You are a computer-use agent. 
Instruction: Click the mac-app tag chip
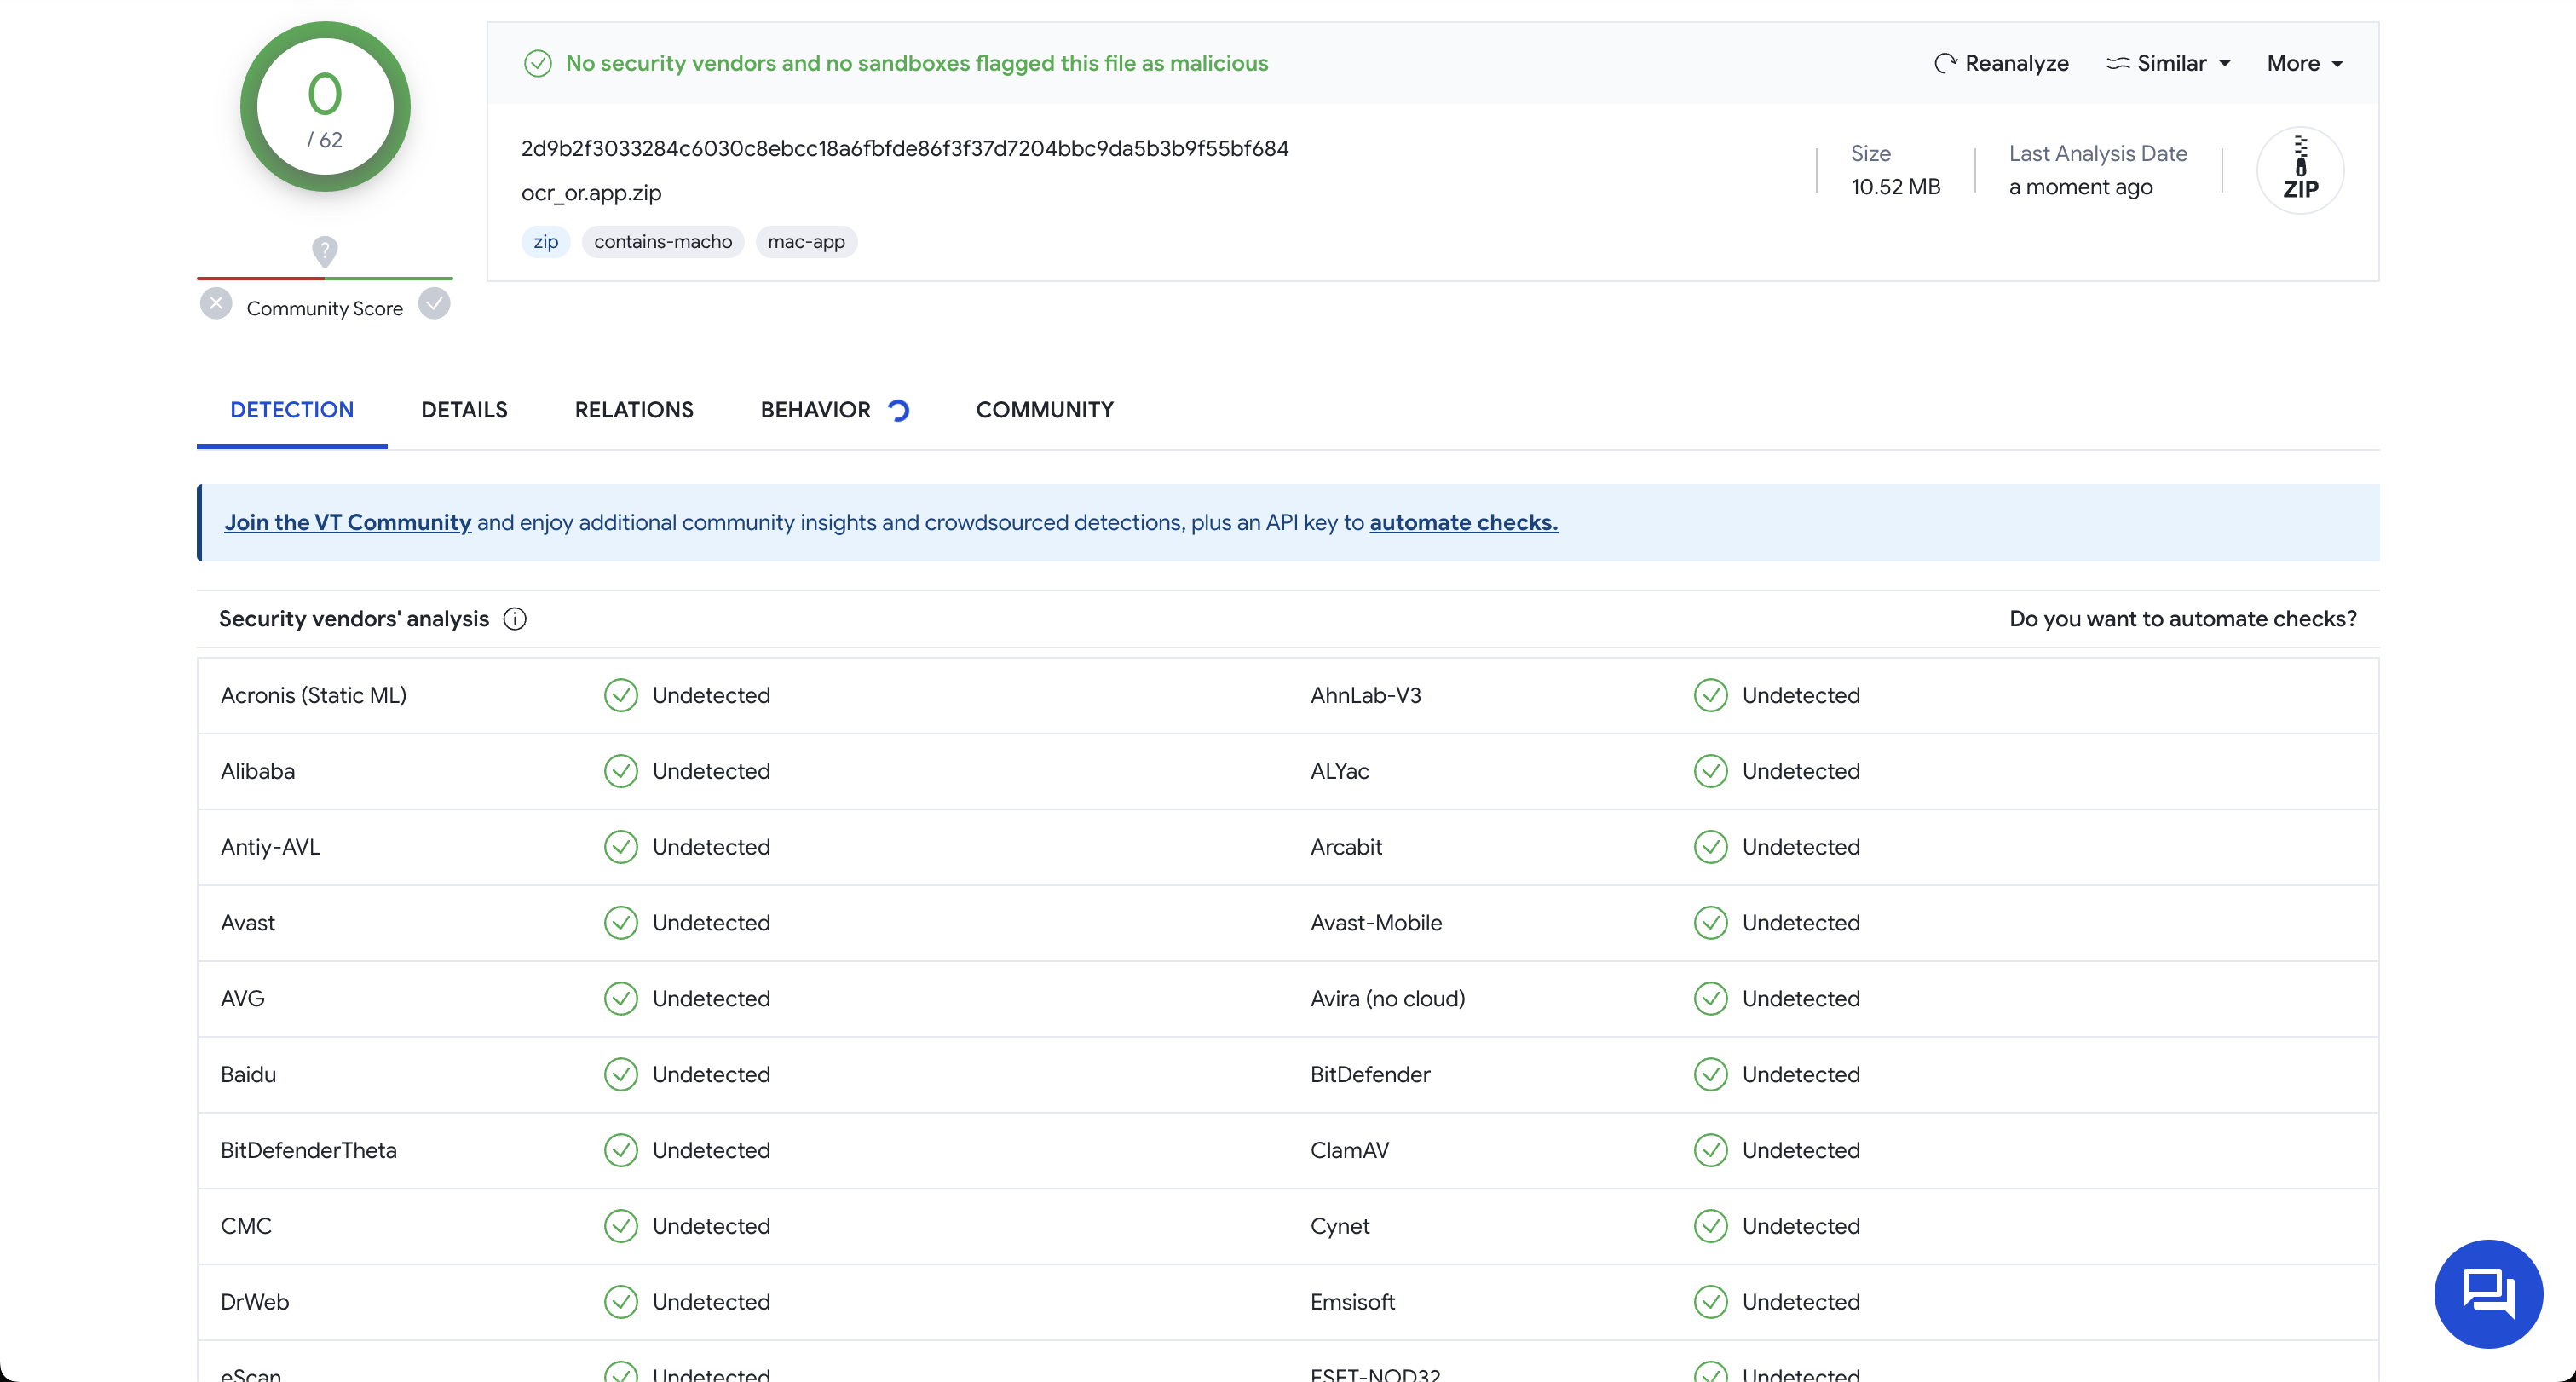pos(805,242)
